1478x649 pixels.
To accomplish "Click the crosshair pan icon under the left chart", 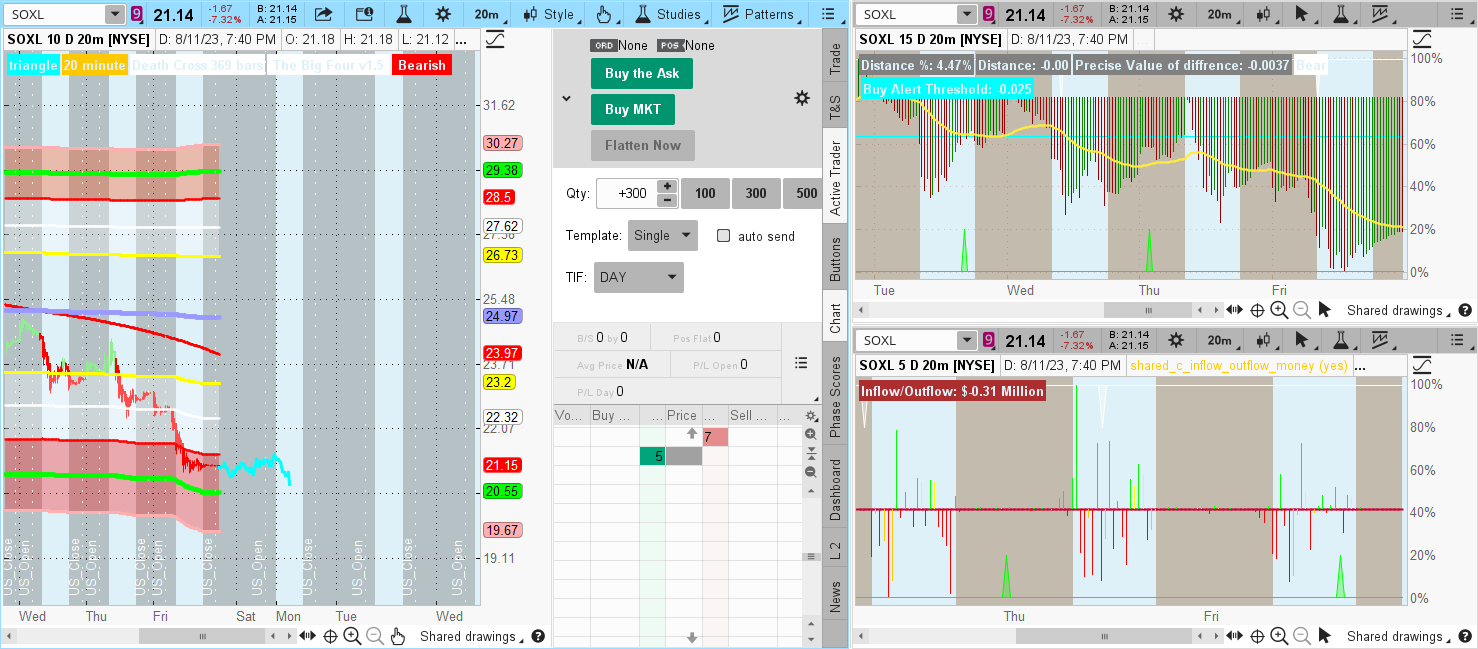I will 329,636.
